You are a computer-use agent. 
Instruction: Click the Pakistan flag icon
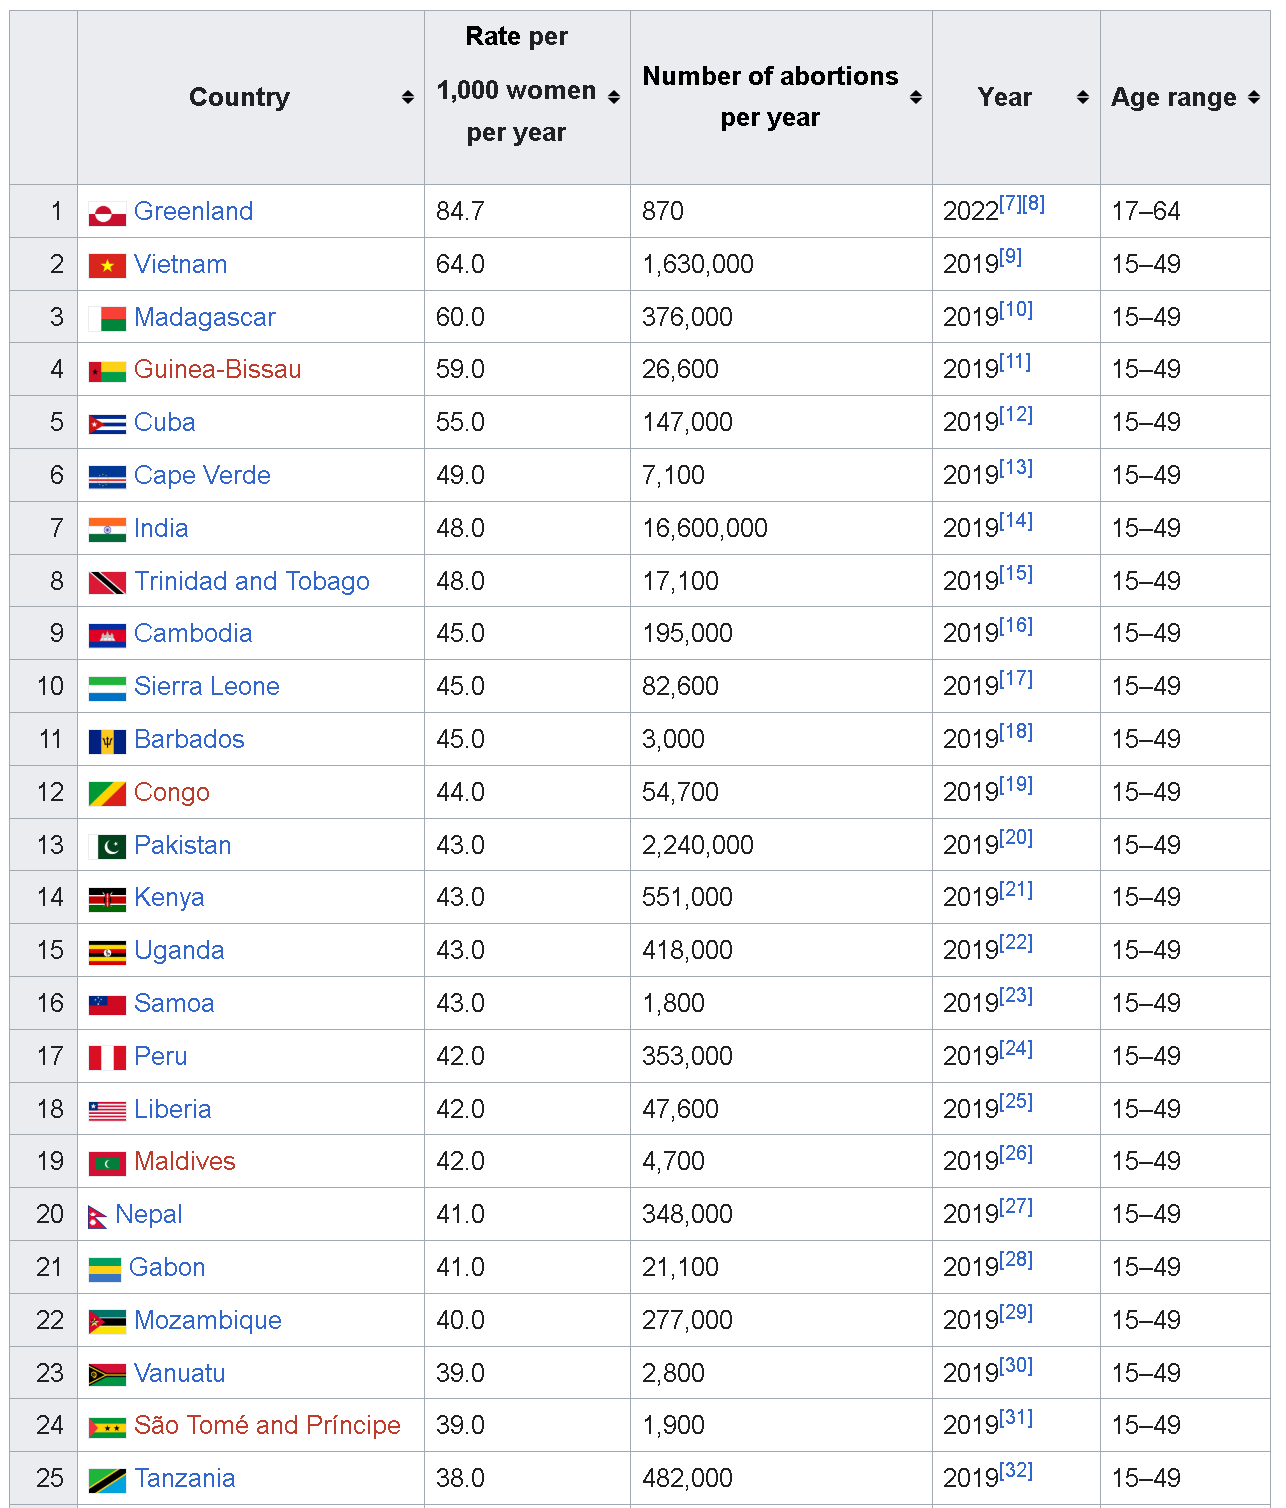click(x=107, y=847)
